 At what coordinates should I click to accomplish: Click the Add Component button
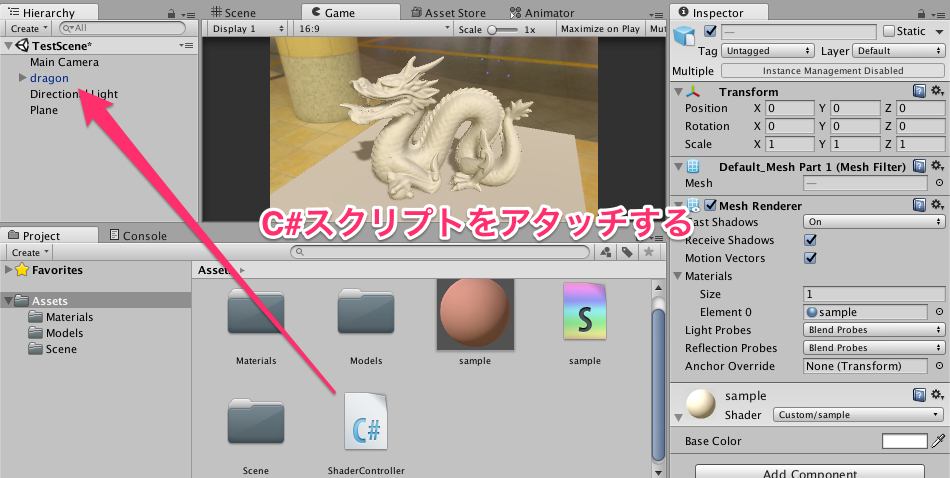coord(809,472)
